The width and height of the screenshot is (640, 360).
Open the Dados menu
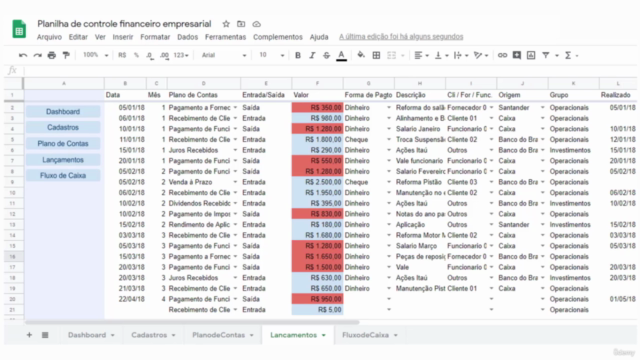pos(187,37)
